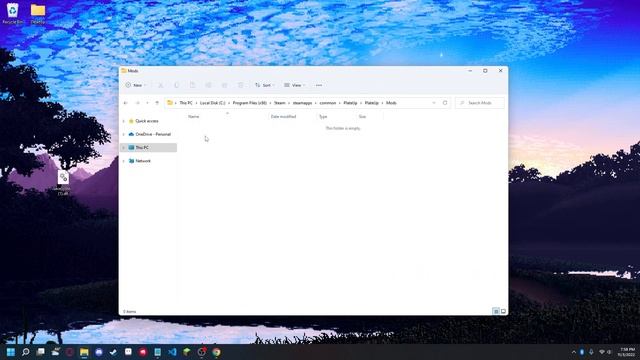640x360 pixels.
Task: Sort by Date modified column
Action: [x=283, y=117]
